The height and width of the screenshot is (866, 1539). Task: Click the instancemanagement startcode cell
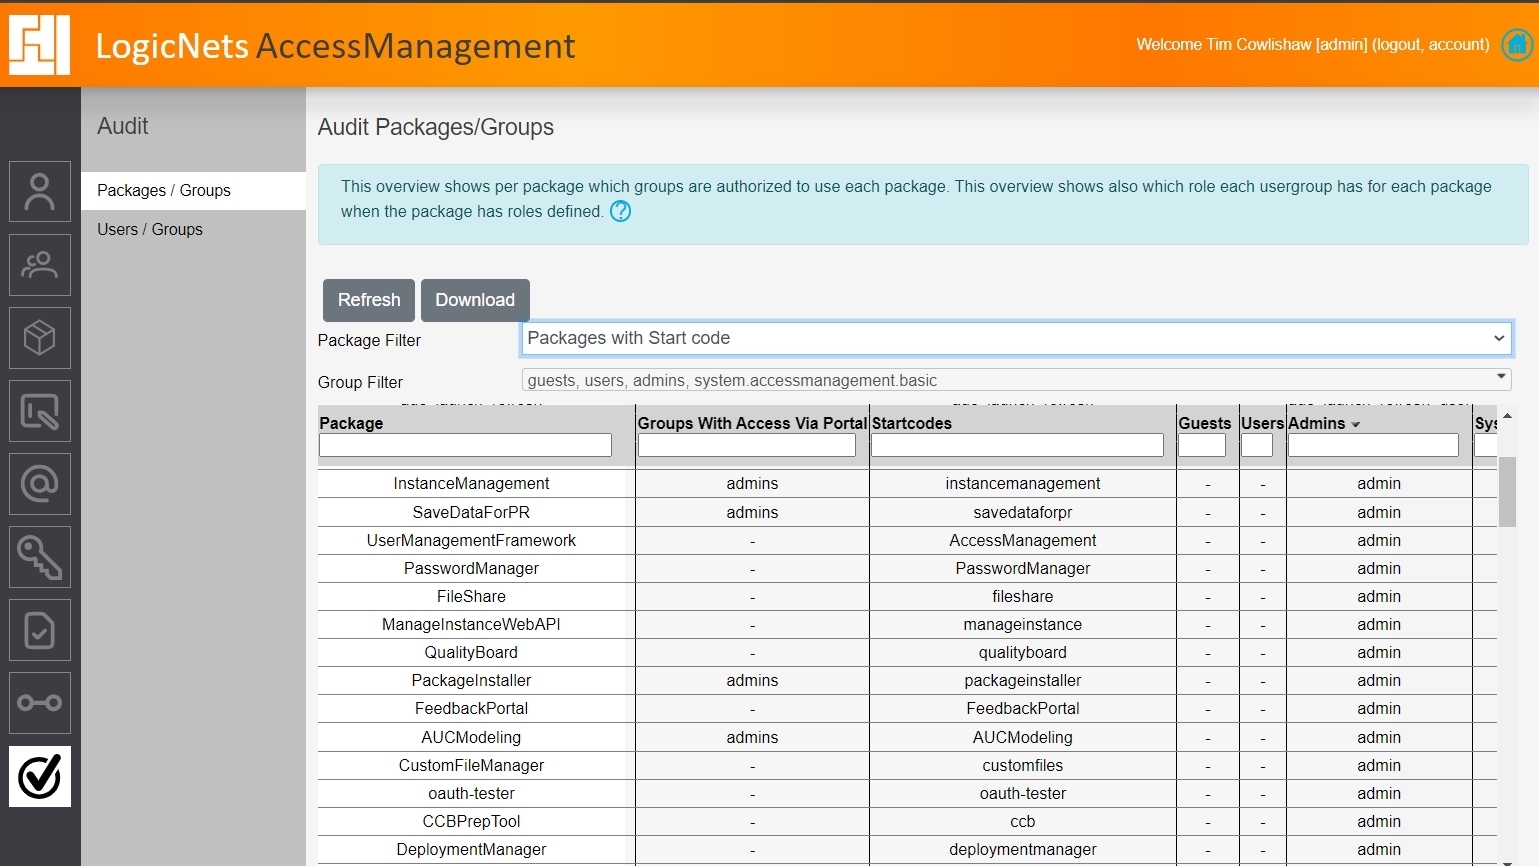pyautogui.click(x=1022, y=483)
